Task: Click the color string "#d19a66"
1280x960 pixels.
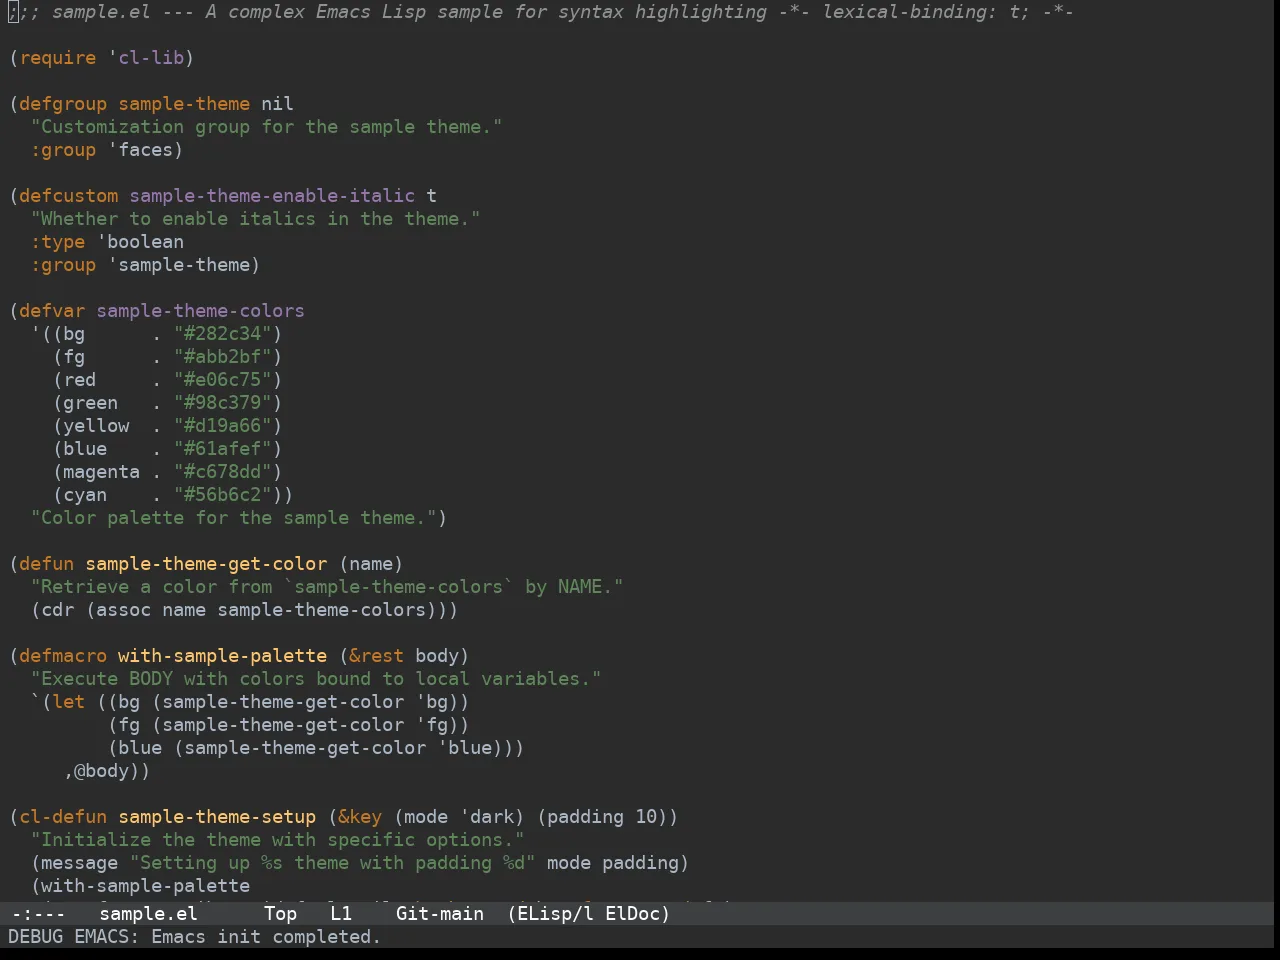Action: point(222,426)
